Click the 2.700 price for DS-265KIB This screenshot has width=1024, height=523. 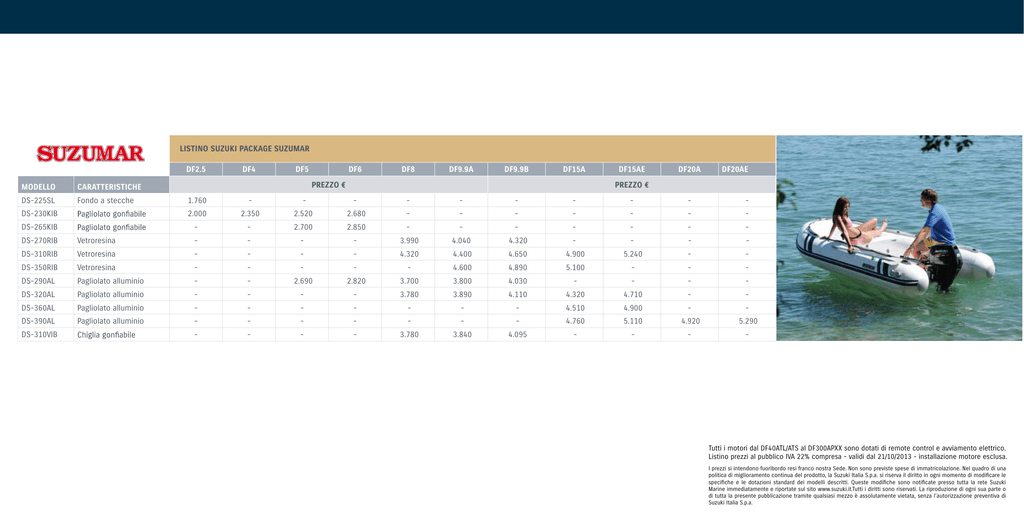tap(303, 227)
